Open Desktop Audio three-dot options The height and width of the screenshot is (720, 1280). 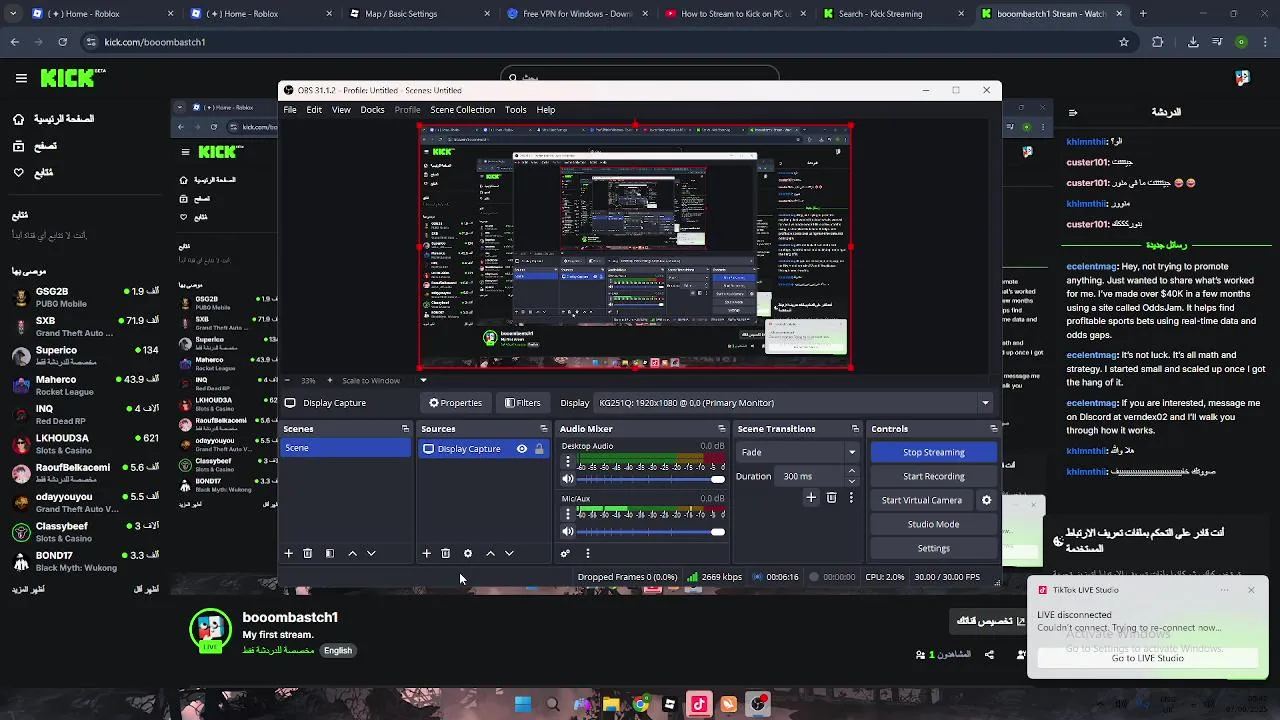[x=568, y=462]
